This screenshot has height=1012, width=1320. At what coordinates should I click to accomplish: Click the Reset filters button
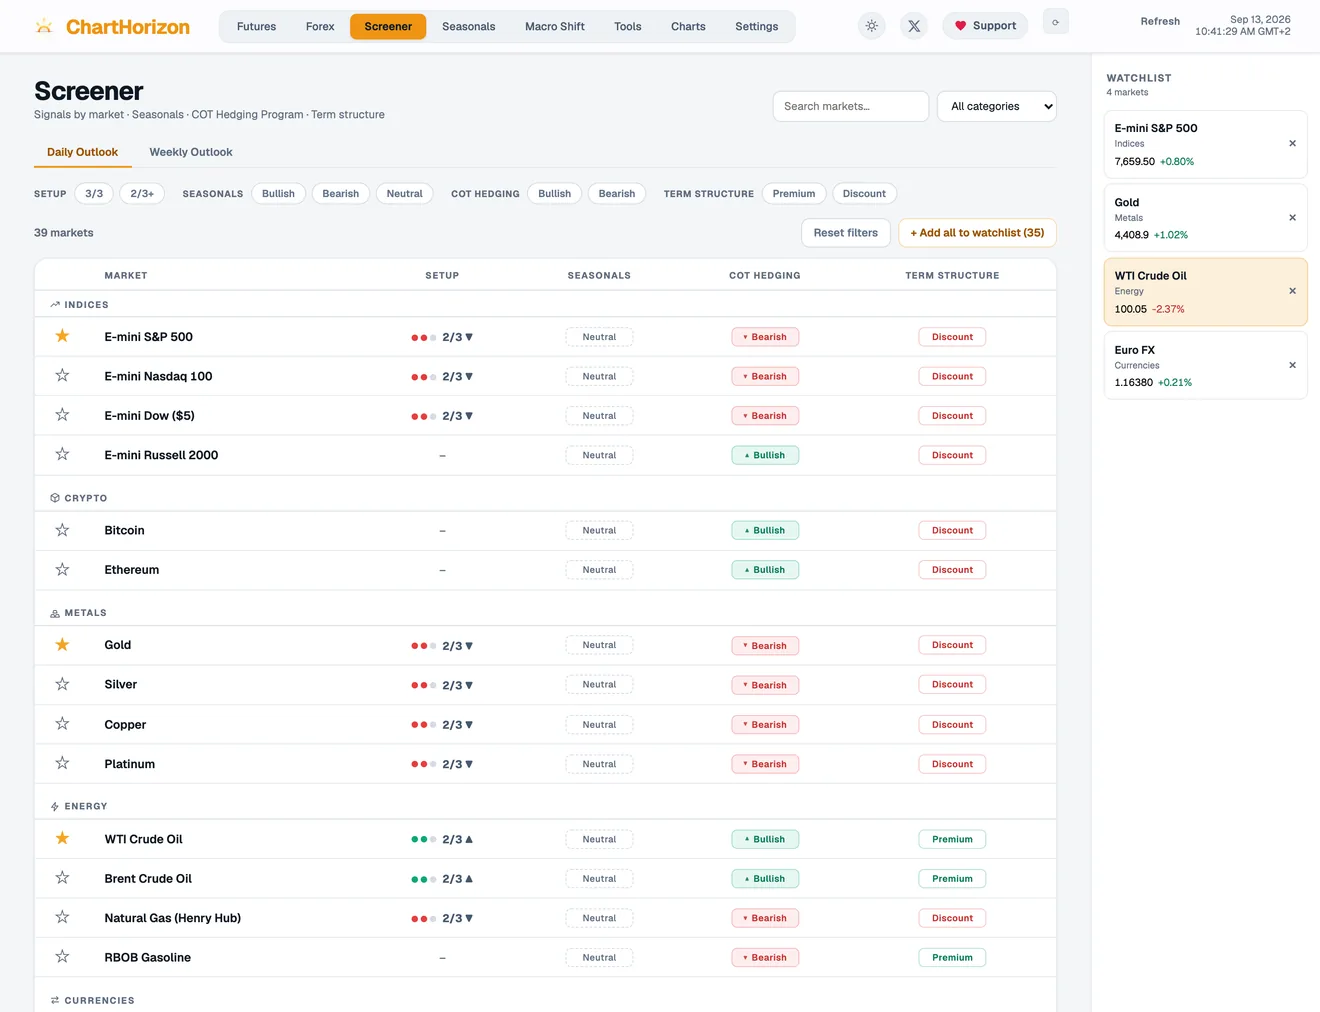point(846,233)
